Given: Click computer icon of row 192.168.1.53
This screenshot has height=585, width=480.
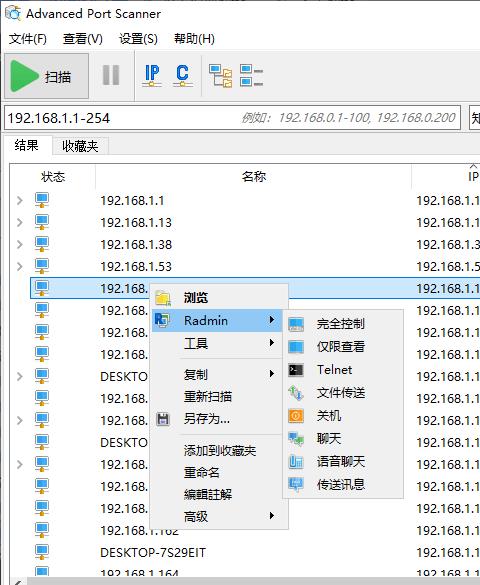Looking at the screenshot, I should (42, 266).
